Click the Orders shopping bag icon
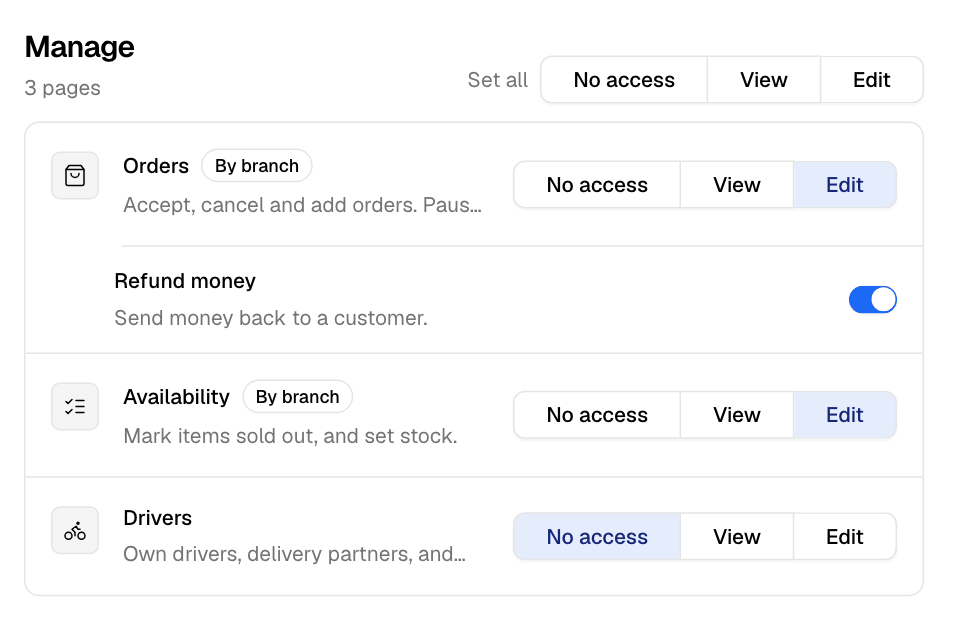The height and width of the screenshot is (640, 960). pyautogui.click(x=75, y=176)
